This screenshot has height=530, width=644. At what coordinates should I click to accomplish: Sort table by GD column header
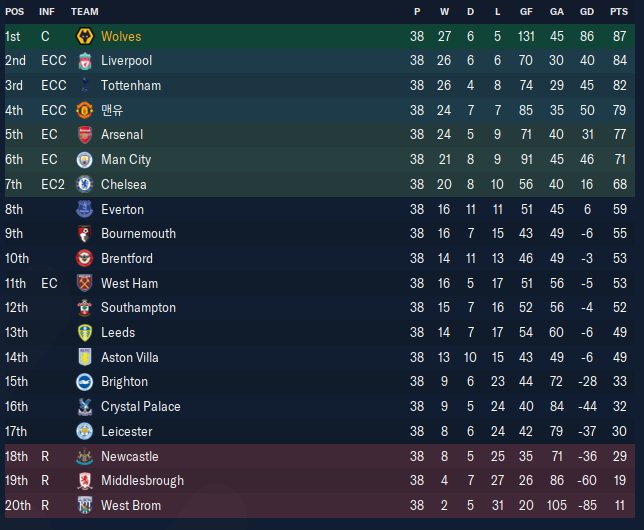coord(588,11)
